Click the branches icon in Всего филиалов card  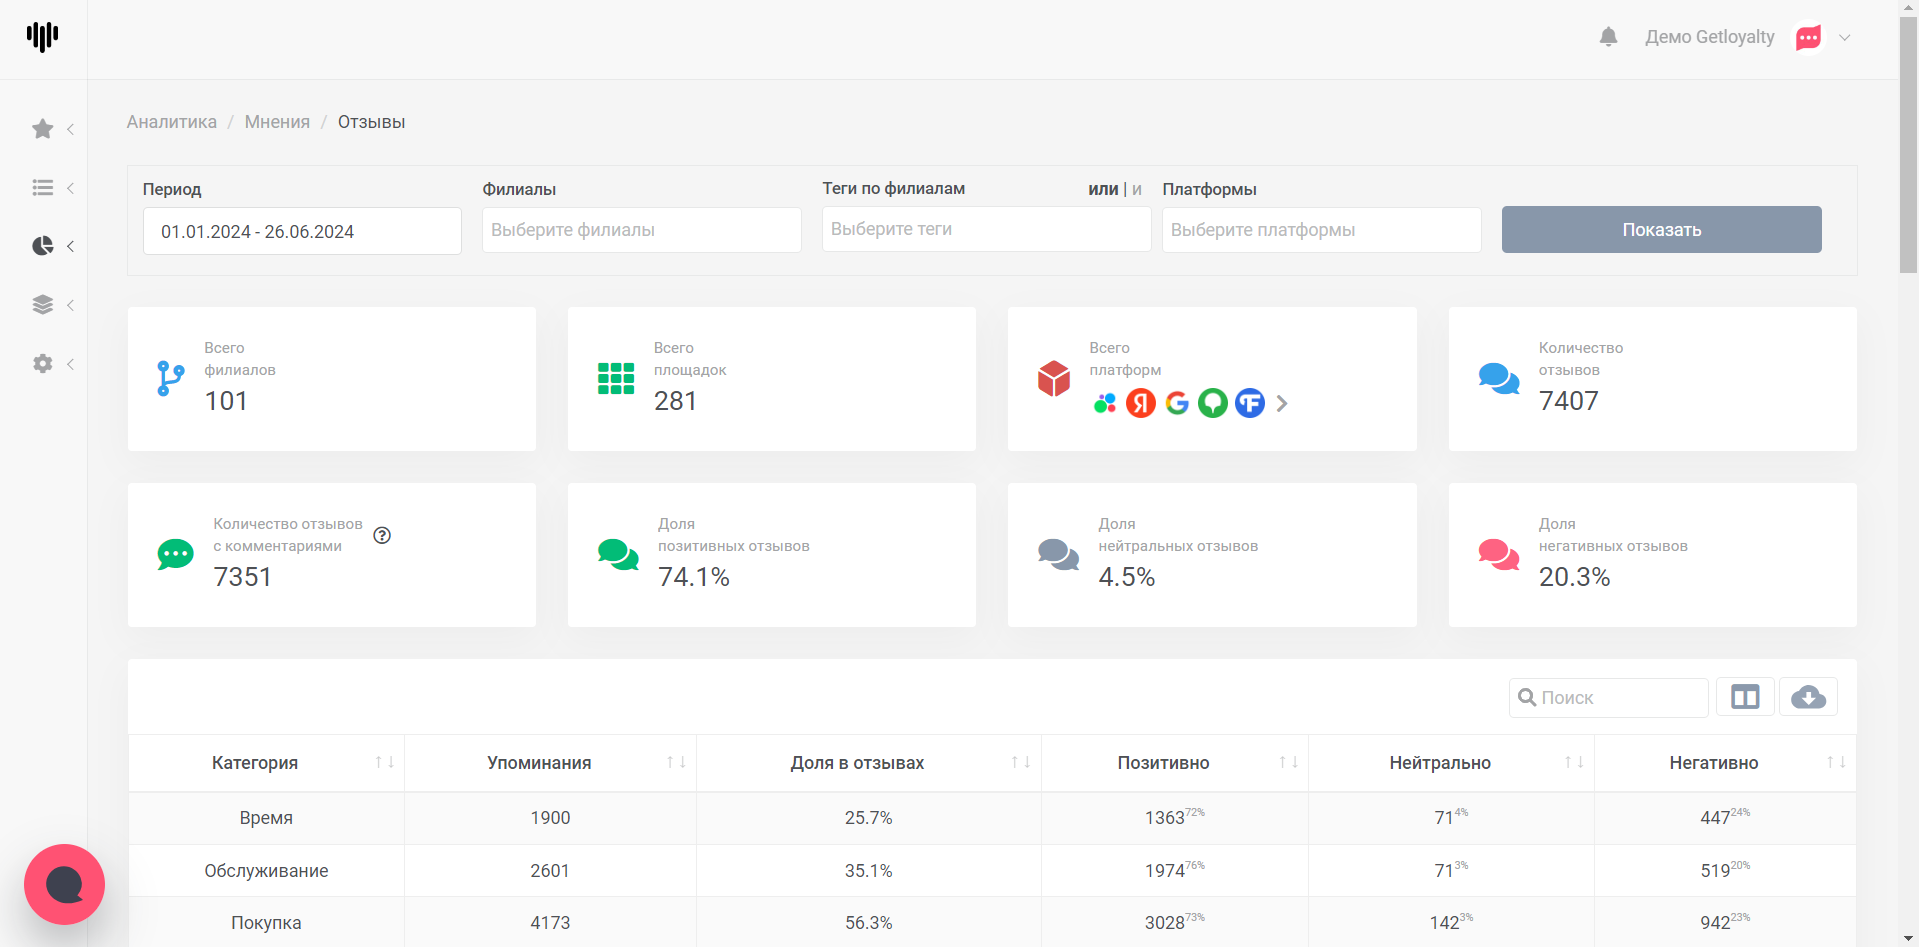coord(171,379)
